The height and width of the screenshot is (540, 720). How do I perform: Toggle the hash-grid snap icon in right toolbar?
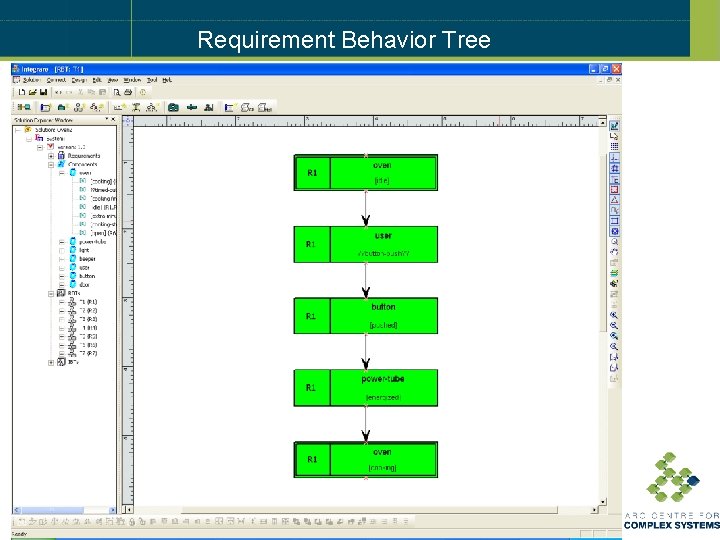coord(614,169)
